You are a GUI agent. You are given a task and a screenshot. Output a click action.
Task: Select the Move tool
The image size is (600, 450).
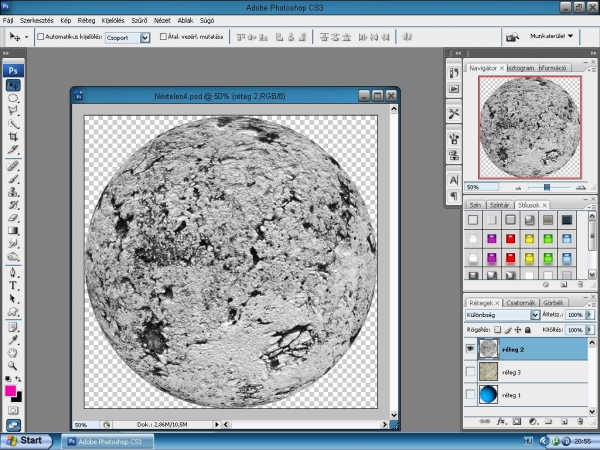[13, 85]
